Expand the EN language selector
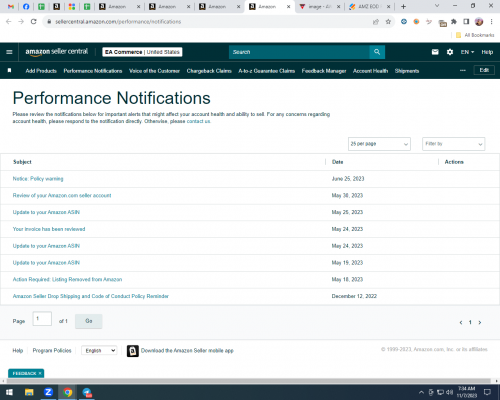This screenshot has height=400, width=500. coord(467,52)
